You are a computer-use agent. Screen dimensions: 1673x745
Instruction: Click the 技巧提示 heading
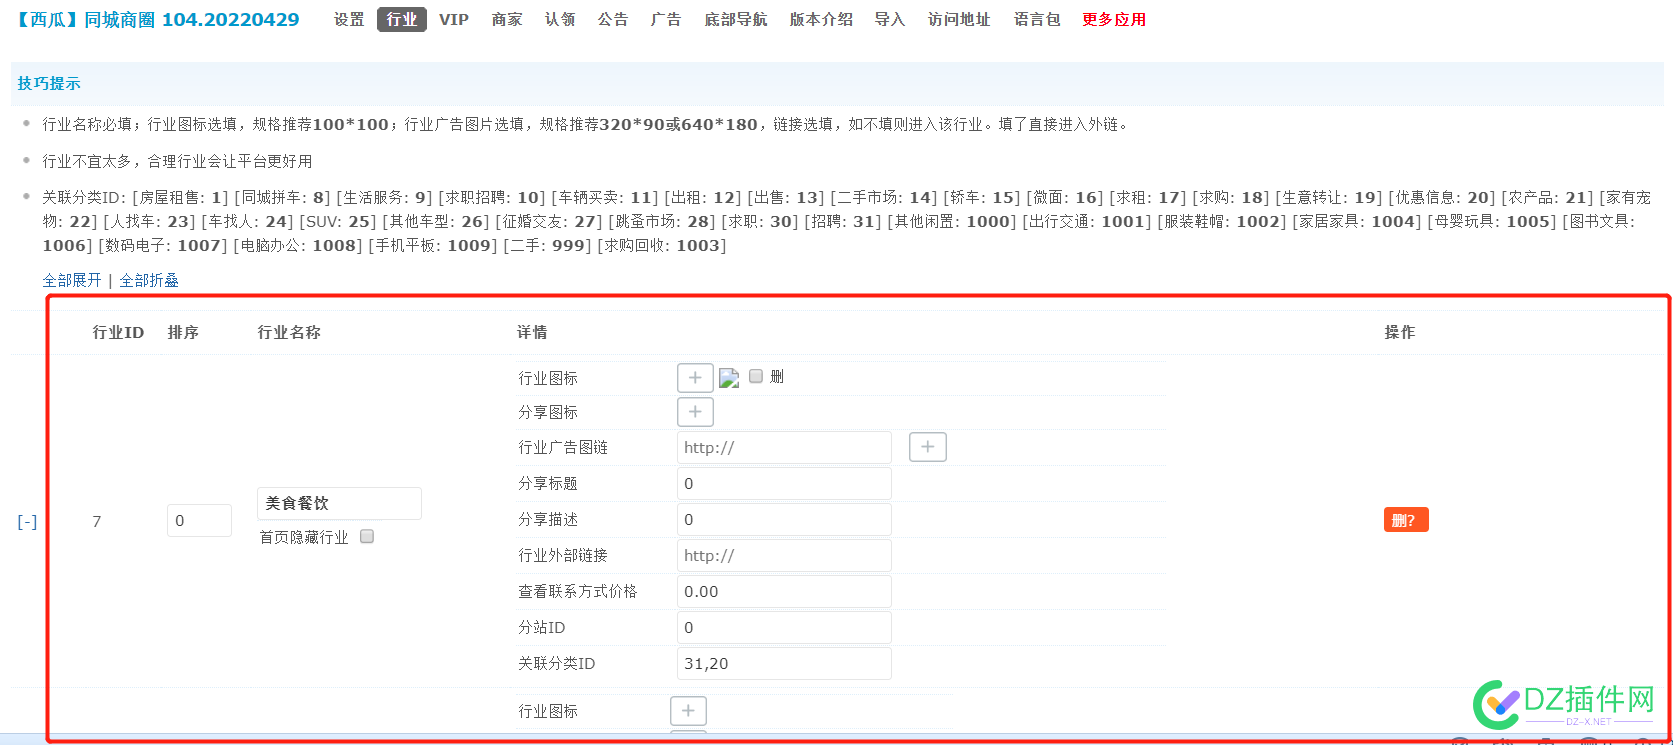point(49,84)
